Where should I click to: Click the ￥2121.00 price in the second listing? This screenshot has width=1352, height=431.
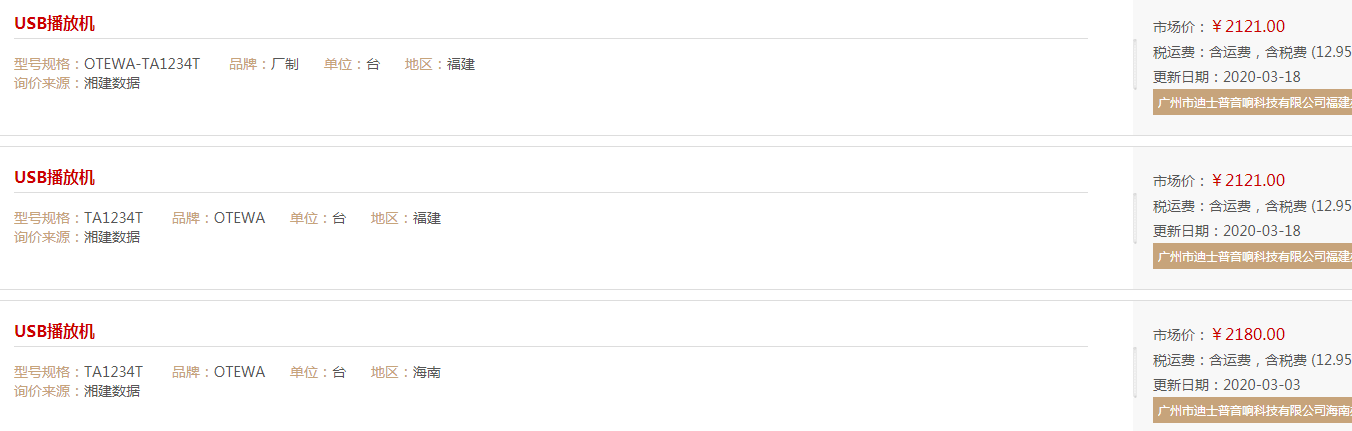point(1248,181)
